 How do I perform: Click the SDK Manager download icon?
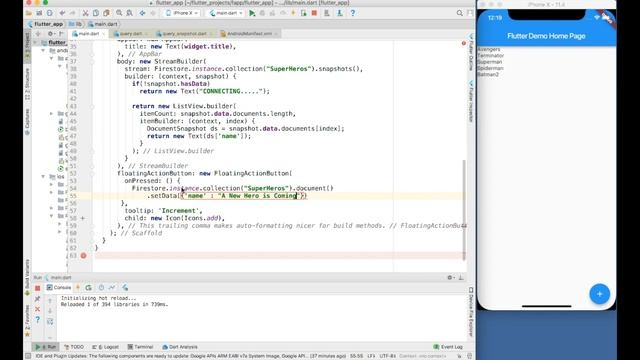point(340,13)
